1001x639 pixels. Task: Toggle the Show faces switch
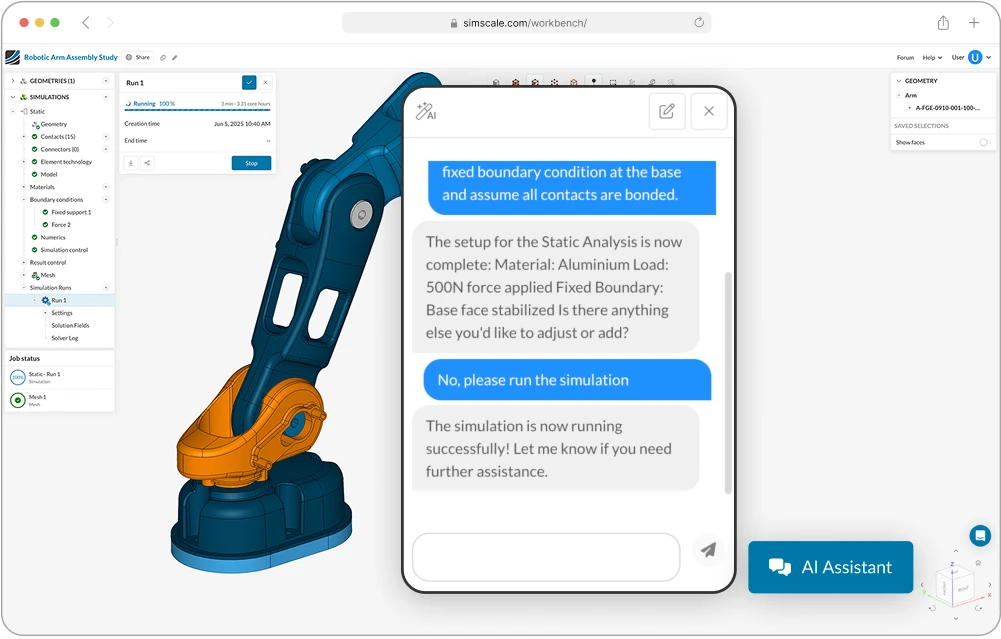coord(984,142)
